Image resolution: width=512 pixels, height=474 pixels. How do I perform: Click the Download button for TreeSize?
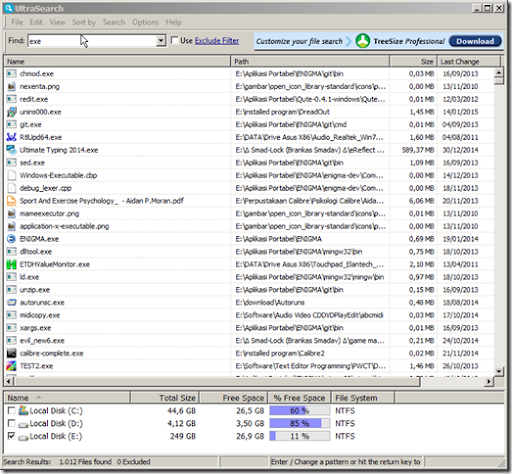tap(475, 41)
